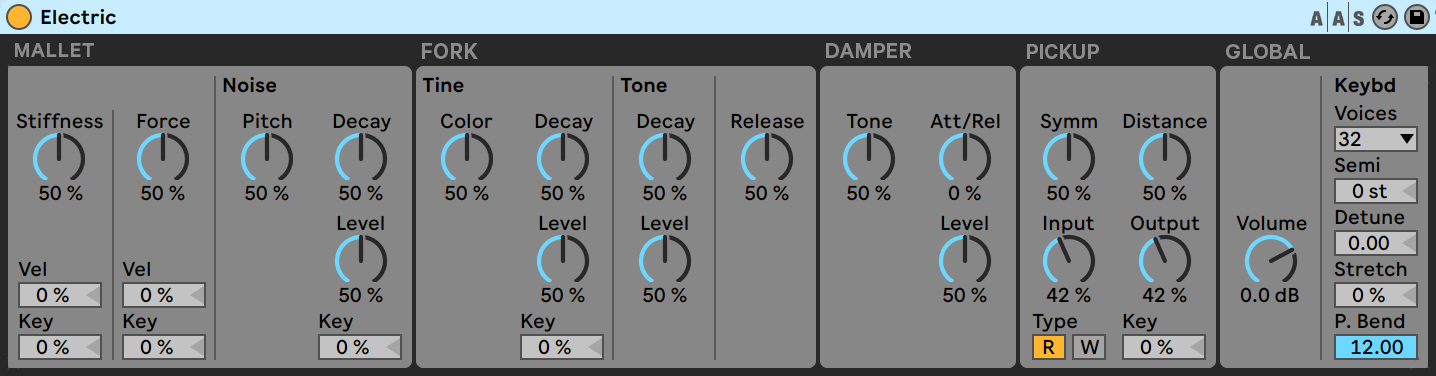The image size is (1436, 376).
Task: Click the Hot-Swap preset circular arrows icon
Action: click(x=1384, y=17)
